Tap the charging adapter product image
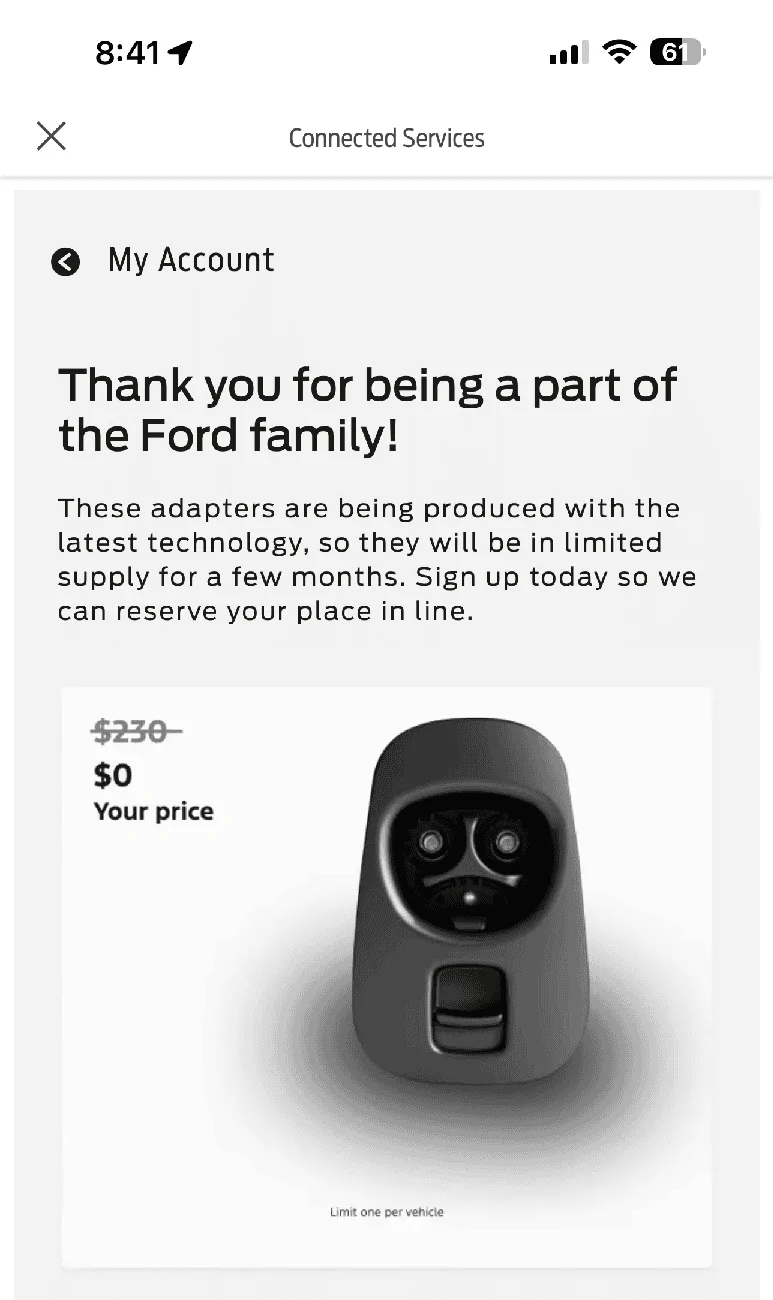Viewport: 773px width, 1300px height. coord(463,900)
